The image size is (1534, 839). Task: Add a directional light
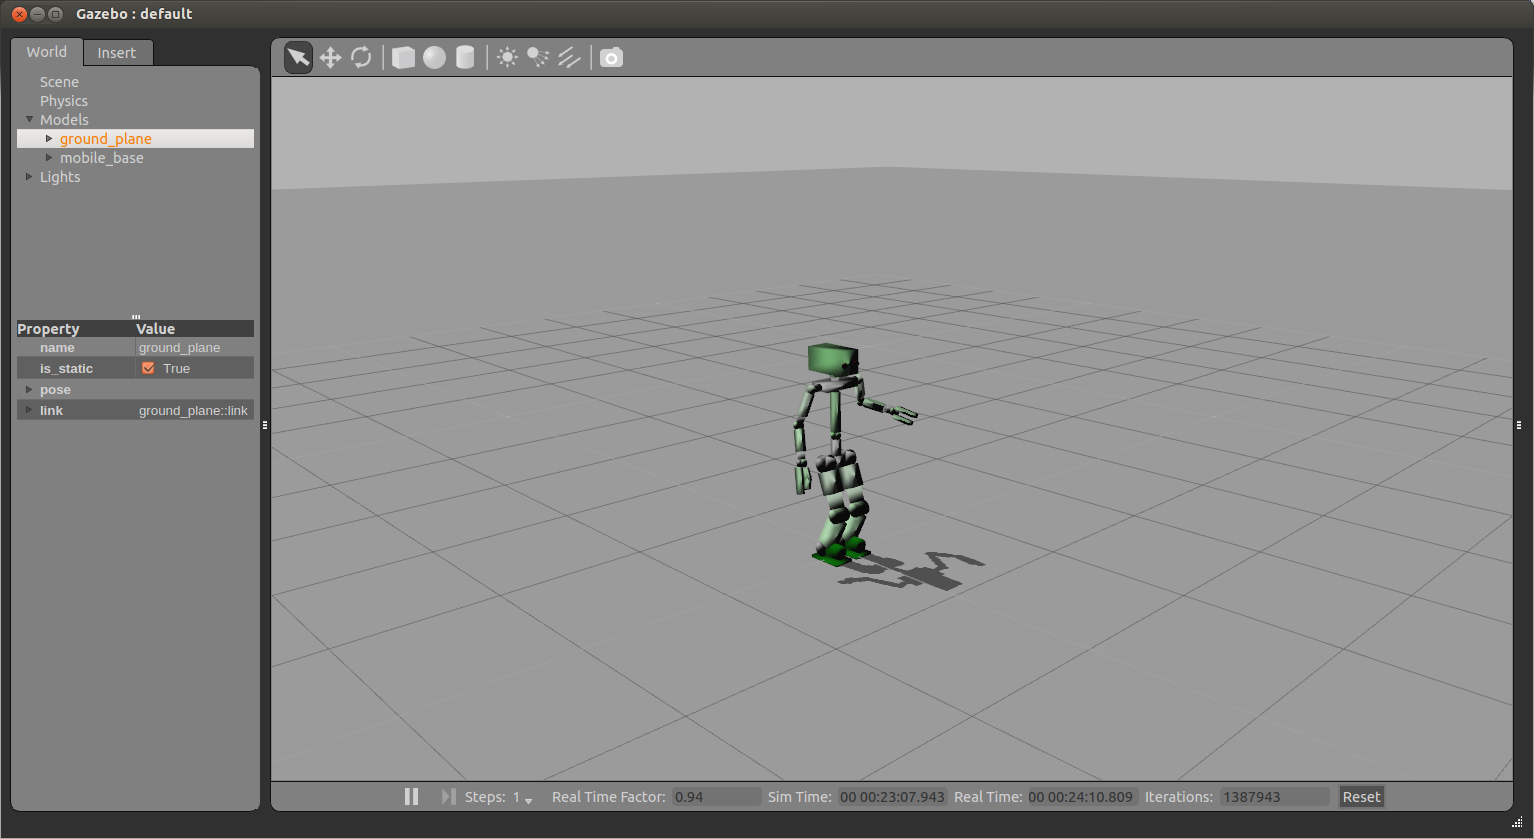coord(569,57)
